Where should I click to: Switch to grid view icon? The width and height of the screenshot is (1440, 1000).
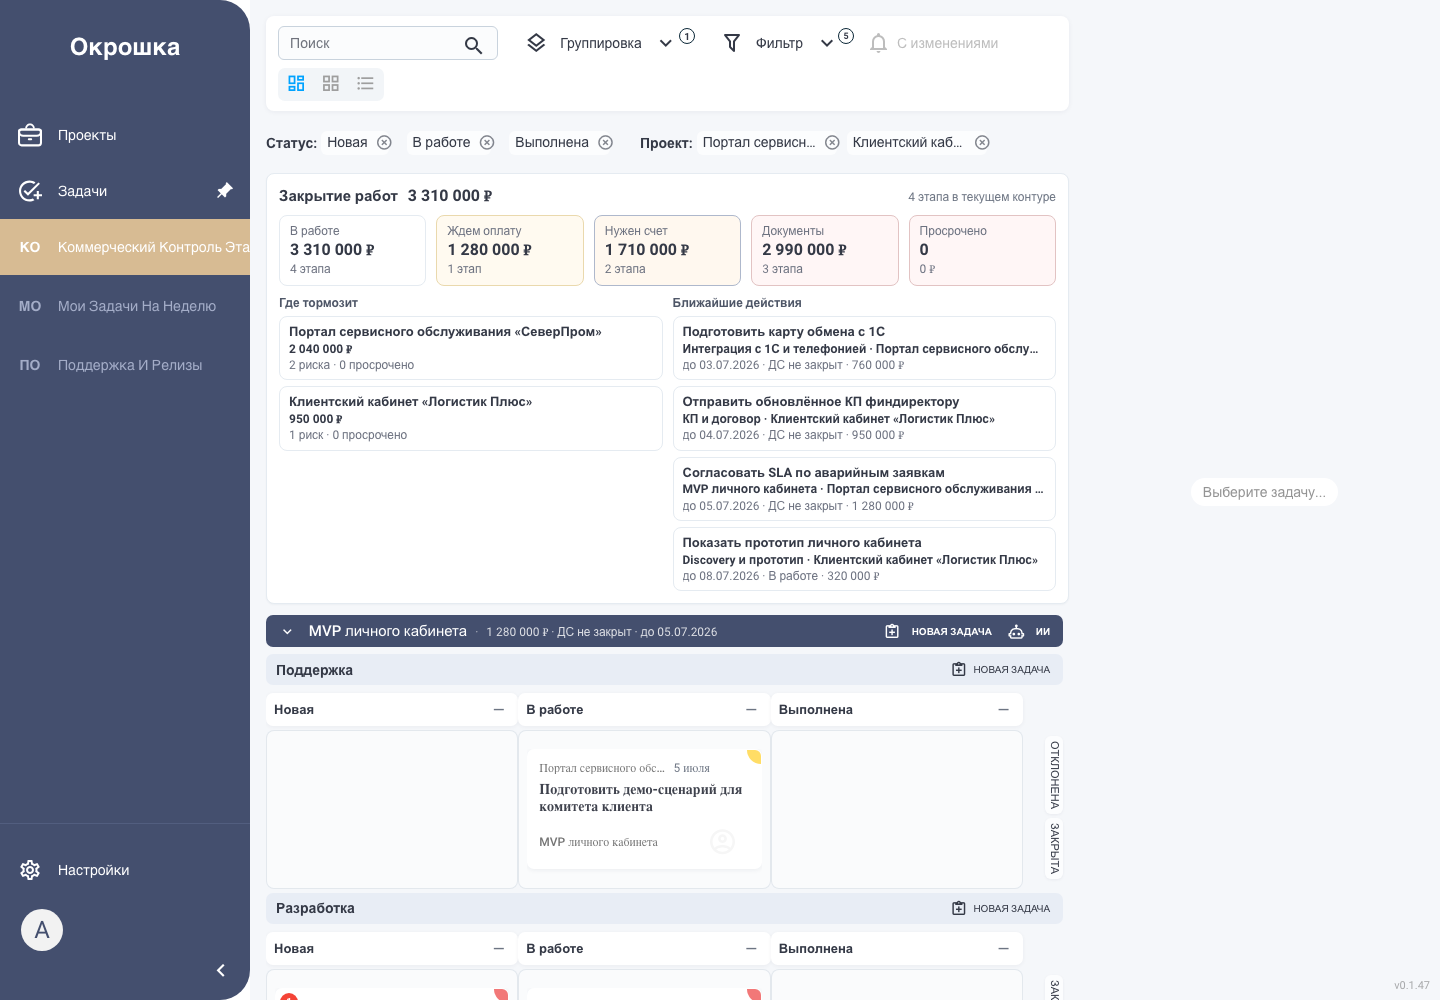331,83
